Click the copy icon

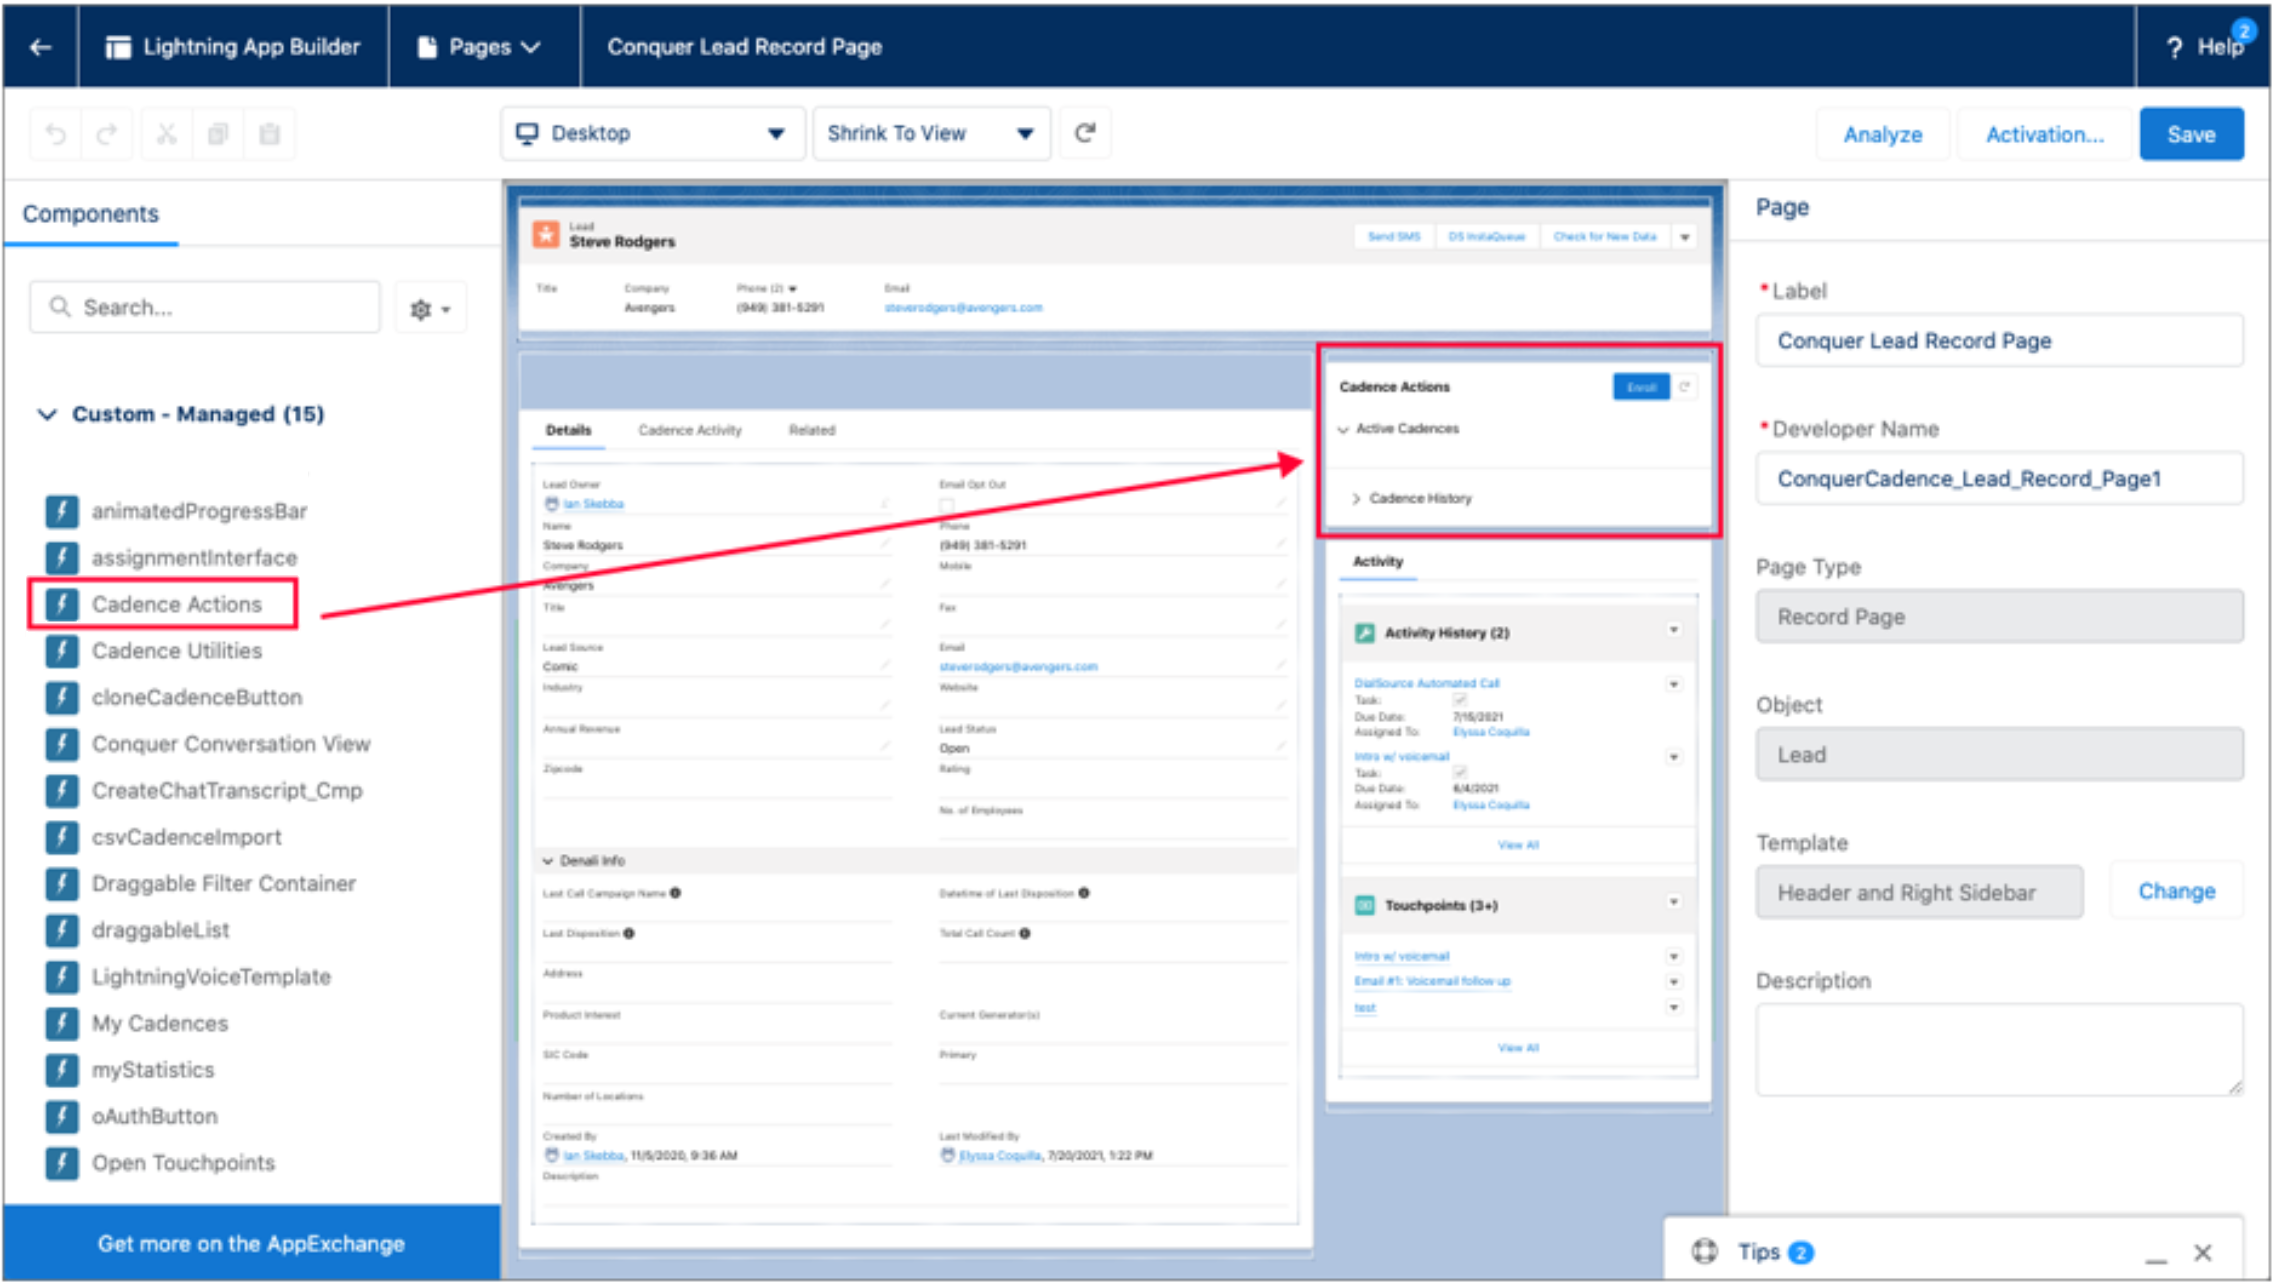(218, 134)
